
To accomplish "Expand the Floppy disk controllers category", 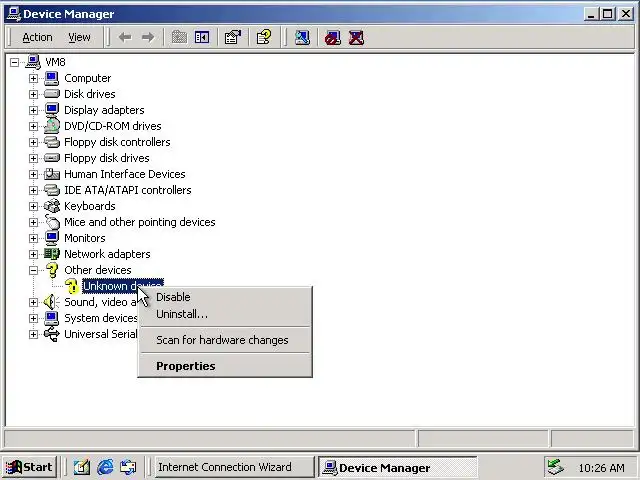I will pos(33,142).
